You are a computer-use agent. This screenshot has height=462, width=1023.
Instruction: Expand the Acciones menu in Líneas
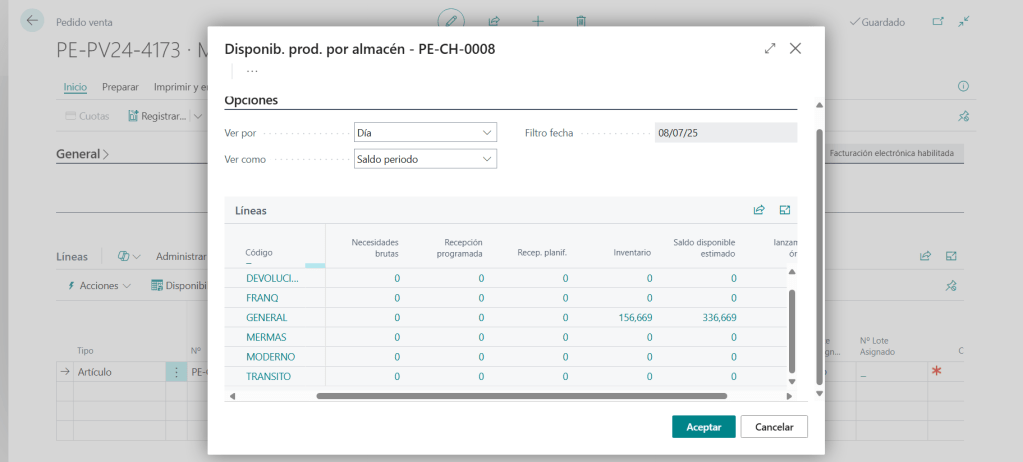(x=99, y=286)
